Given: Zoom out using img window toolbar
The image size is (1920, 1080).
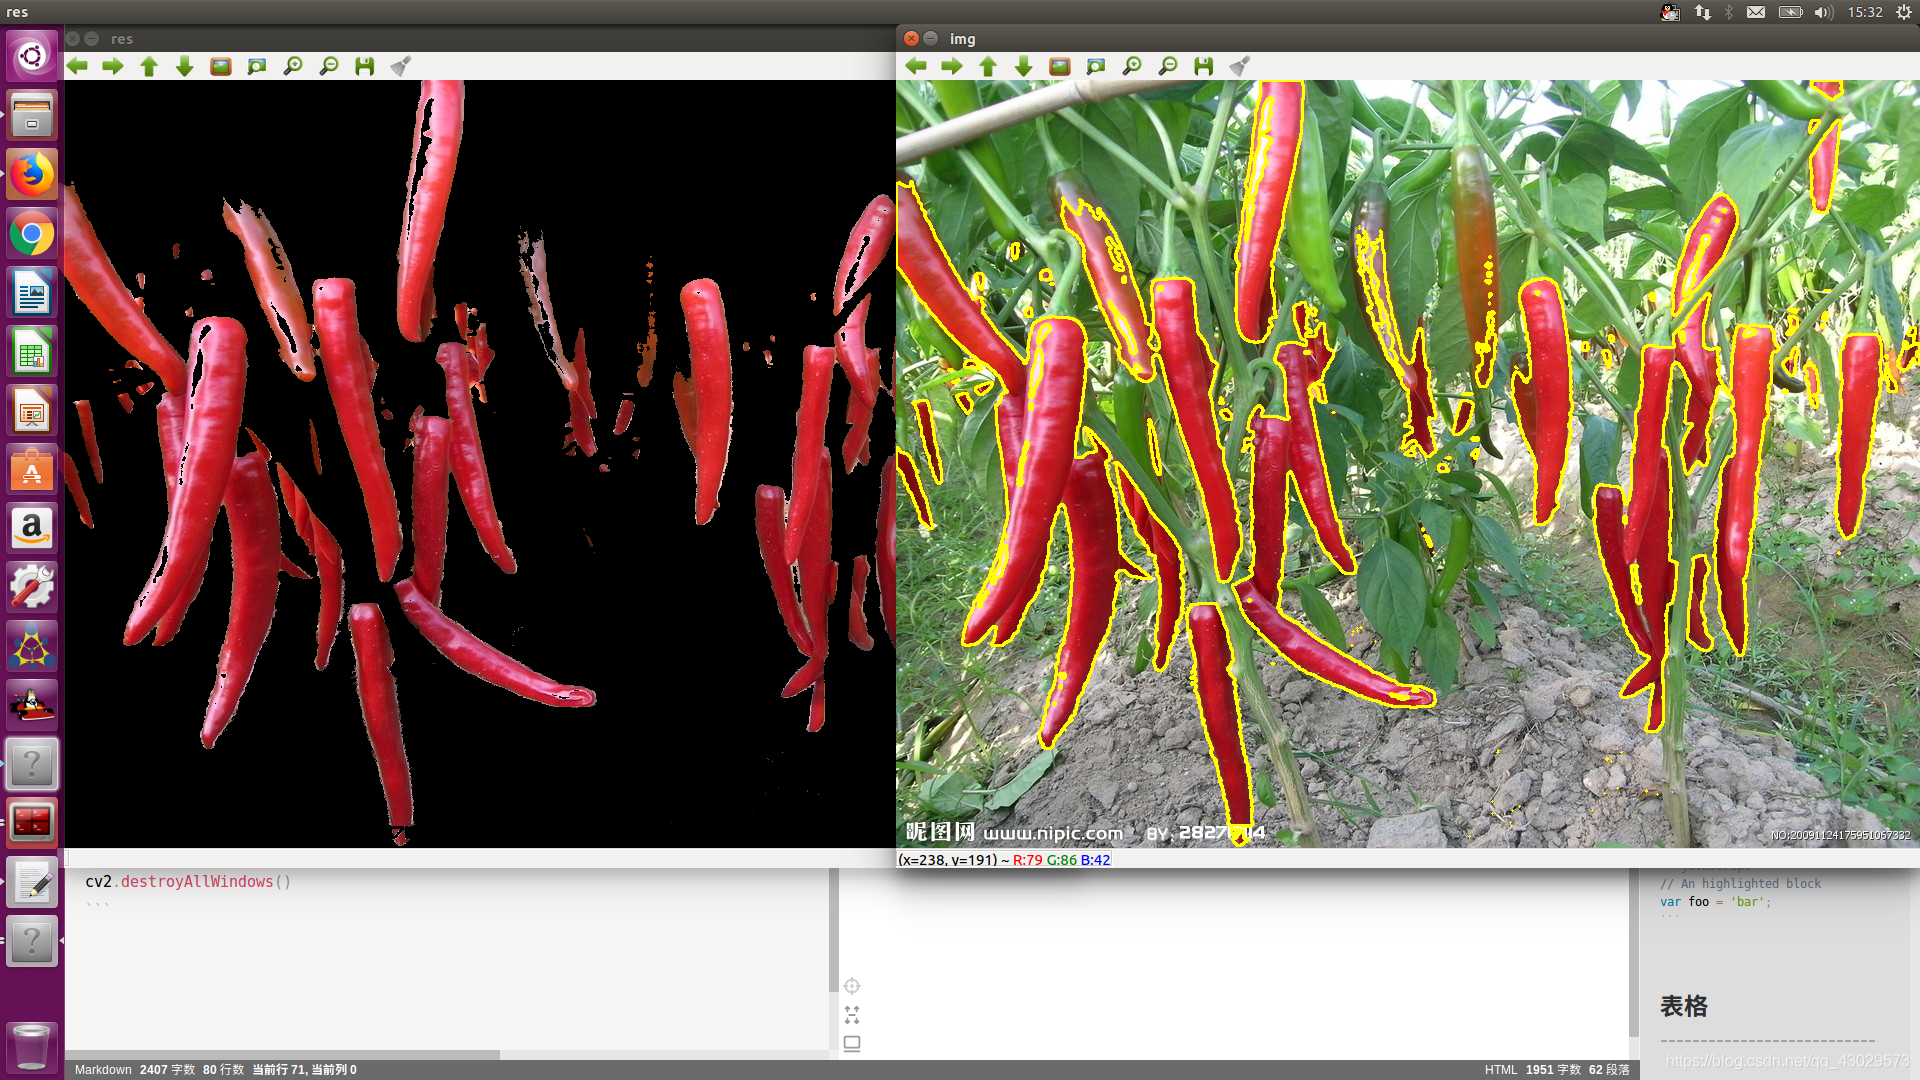Looking at the screenshot, I should [x=1168, y=66].
